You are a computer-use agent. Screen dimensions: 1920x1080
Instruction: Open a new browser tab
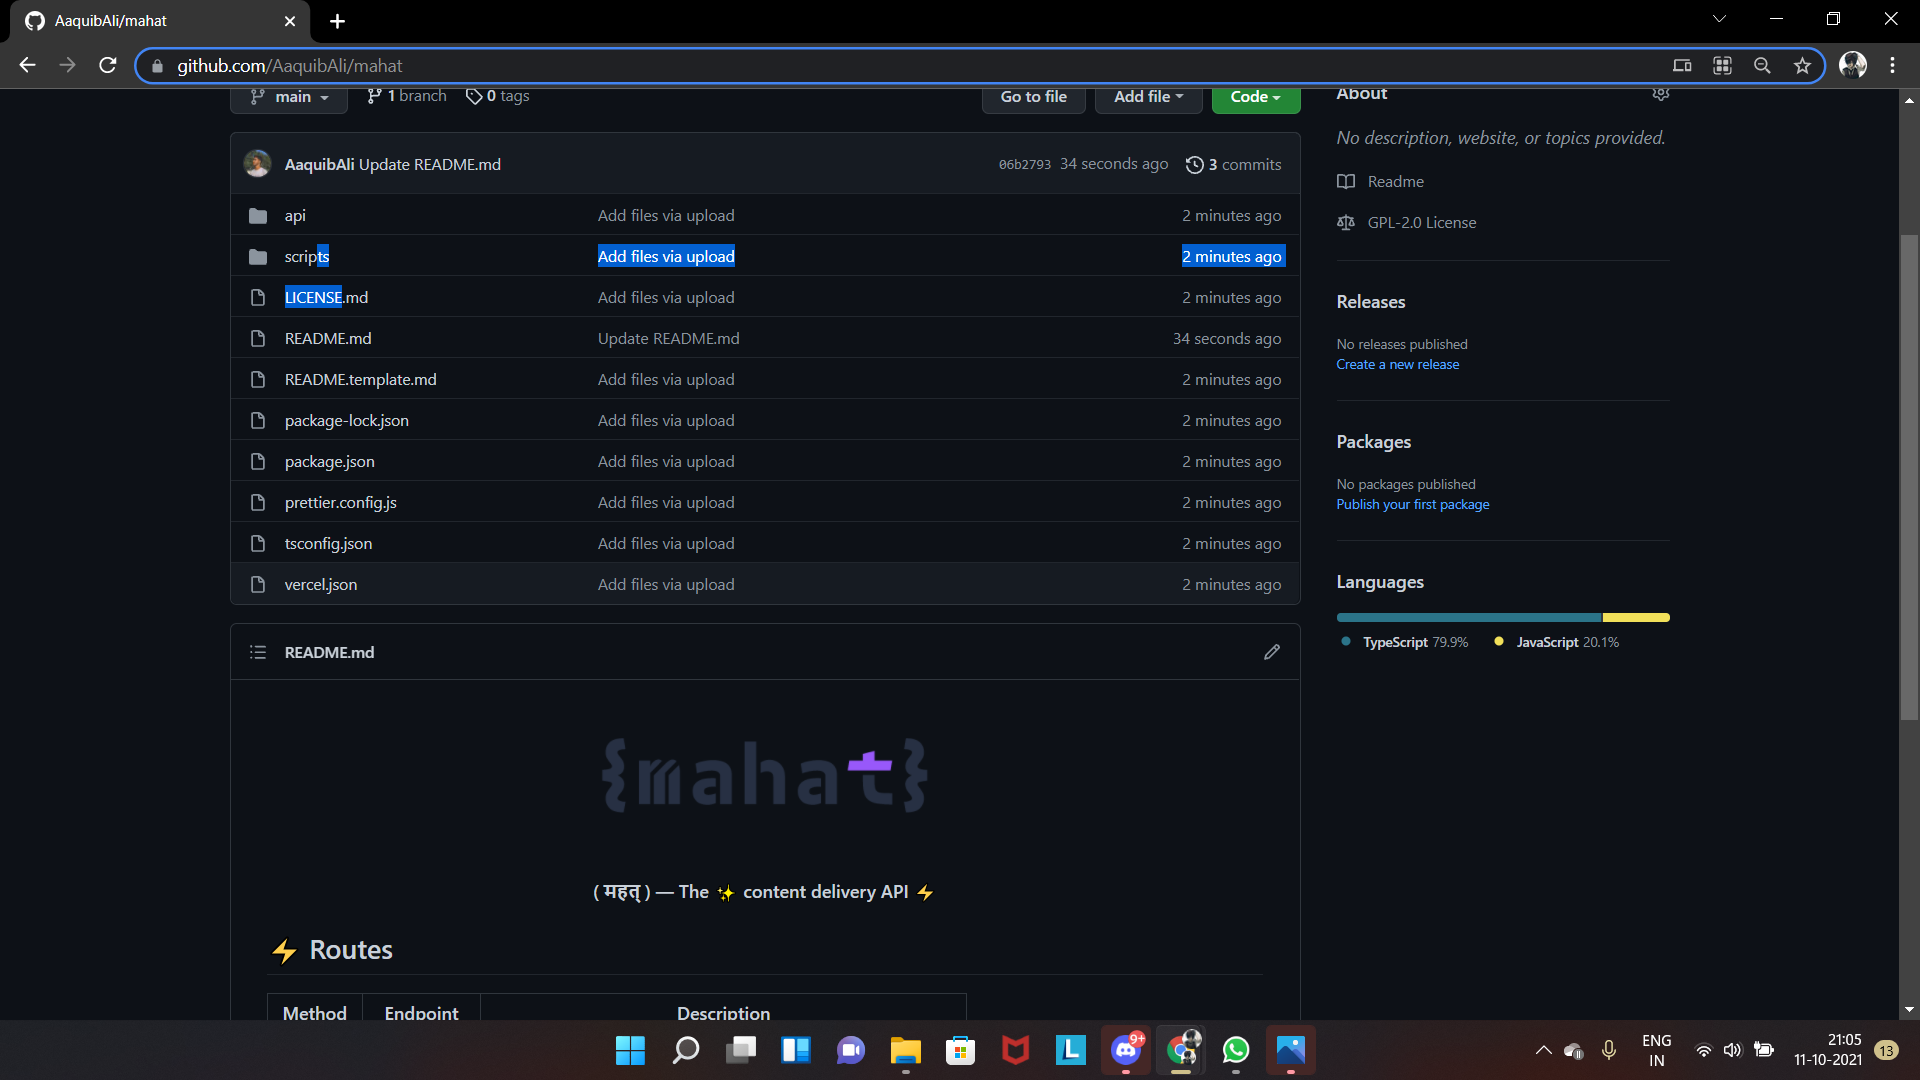click(338, 21)
